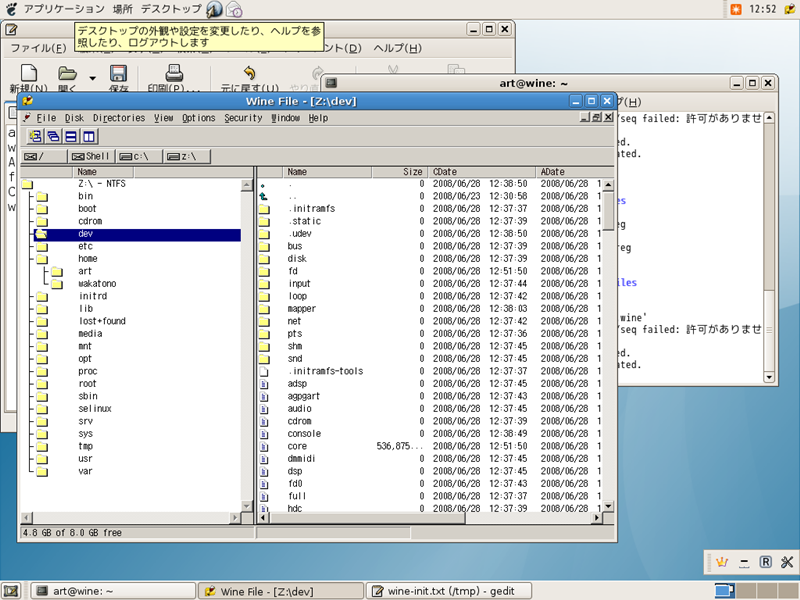Click the New document icon in gedit

point(29,73)
